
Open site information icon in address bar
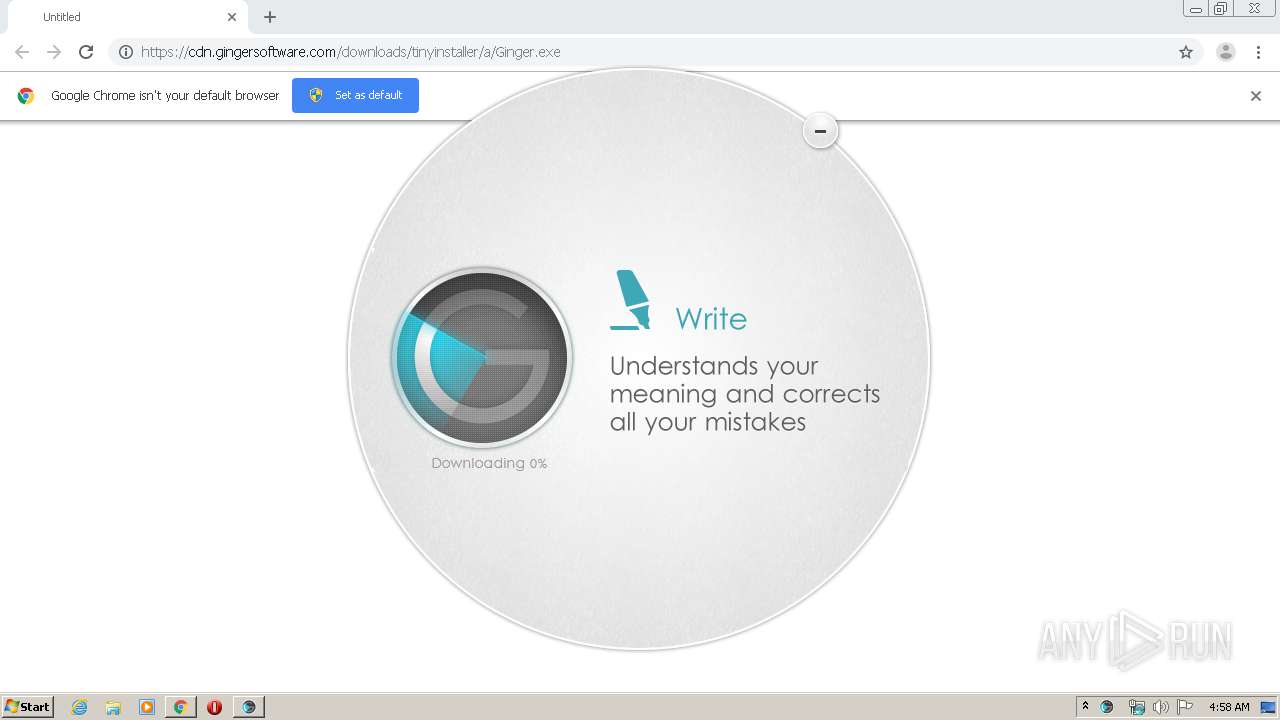click(x=126, y=52)
